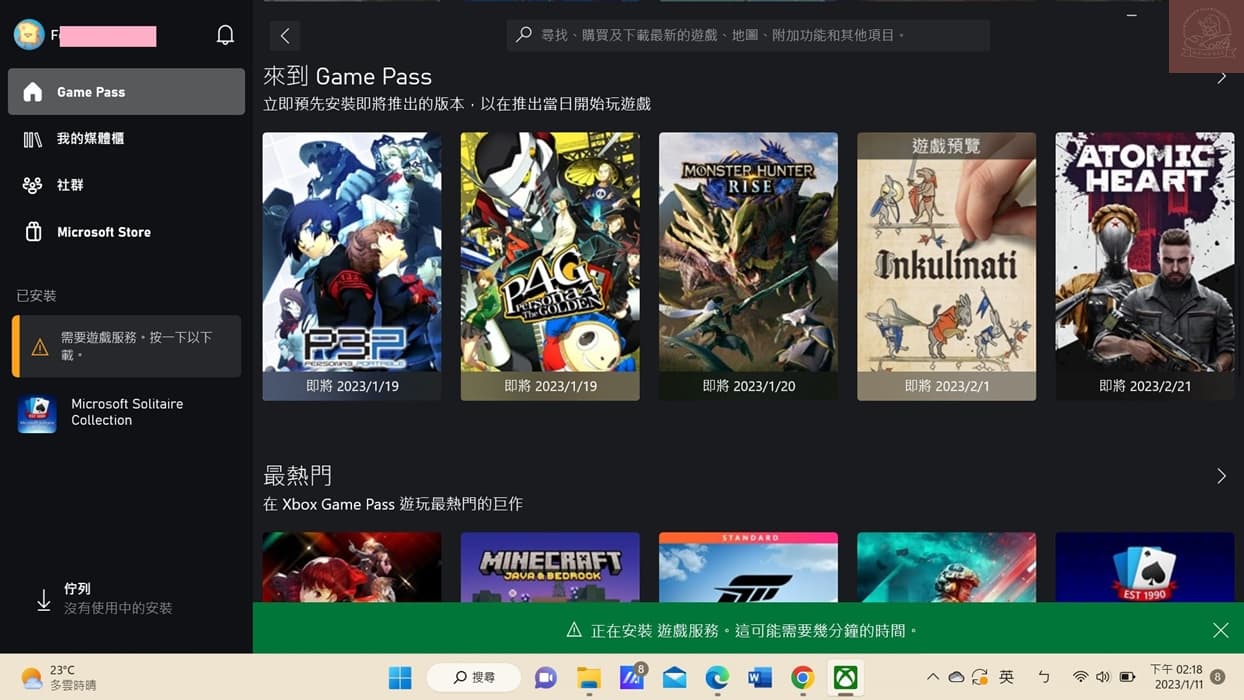Select Microsoft Solitaire Collection under 已安裝
Screen dimensions: 1244x700
pos(127,412)
